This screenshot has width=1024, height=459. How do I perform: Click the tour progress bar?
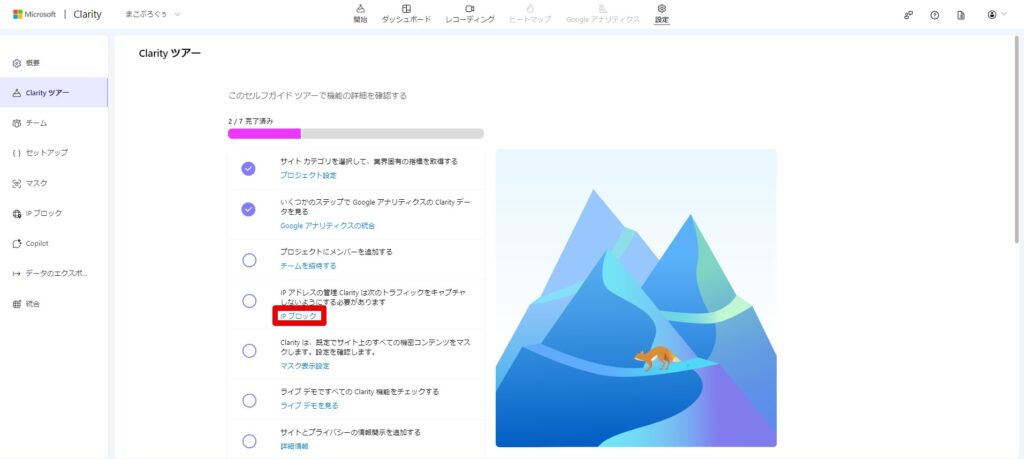[355, 134]
